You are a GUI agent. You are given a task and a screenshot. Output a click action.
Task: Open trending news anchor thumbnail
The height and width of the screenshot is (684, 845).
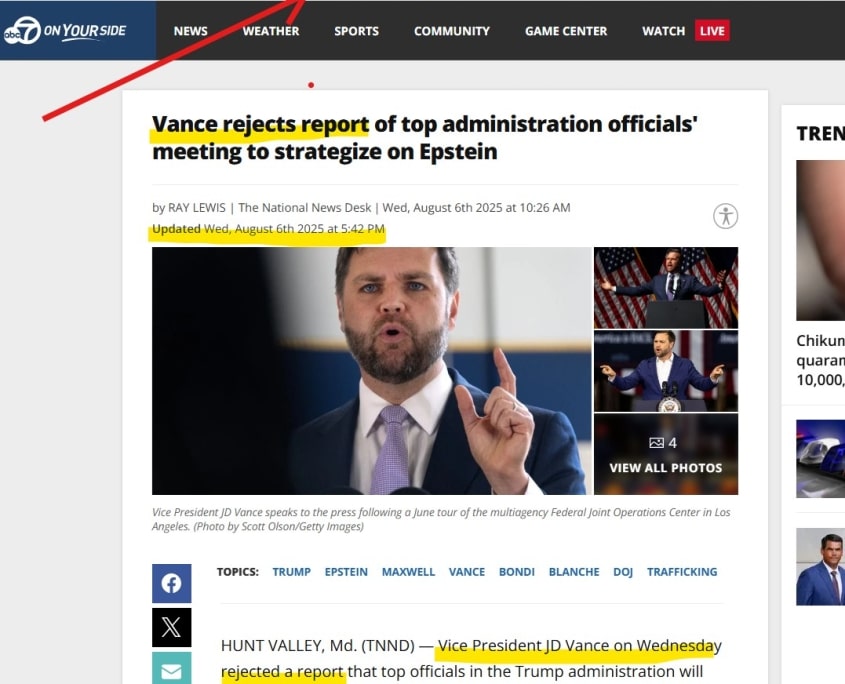coord(820,566)
